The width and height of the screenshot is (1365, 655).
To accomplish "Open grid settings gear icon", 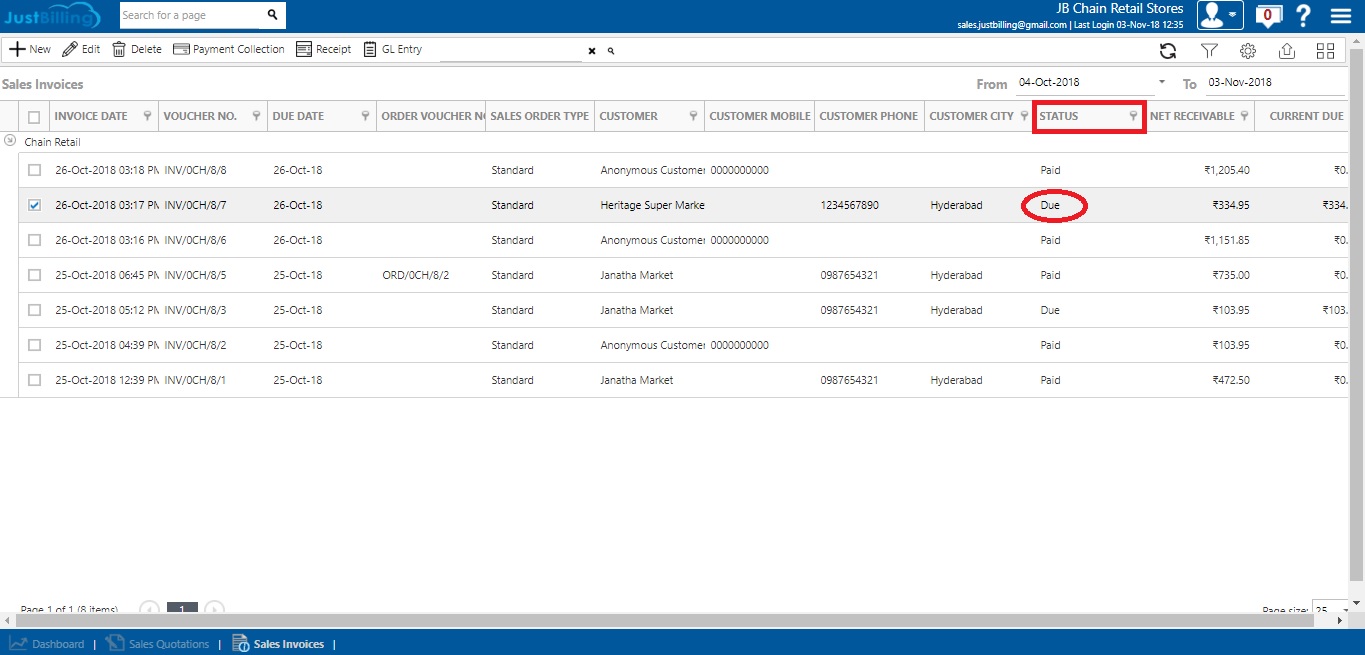I will 1248,51.
